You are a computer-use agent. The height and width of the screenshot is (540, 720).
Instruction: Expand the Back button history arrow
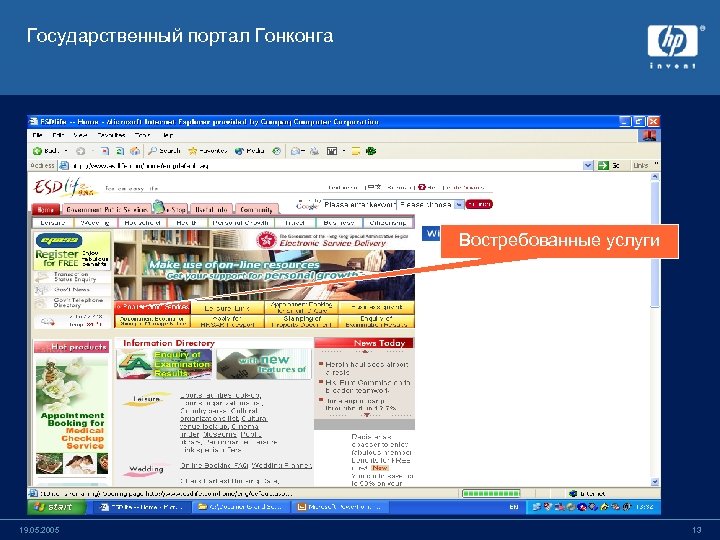click(x=66, y=151)
